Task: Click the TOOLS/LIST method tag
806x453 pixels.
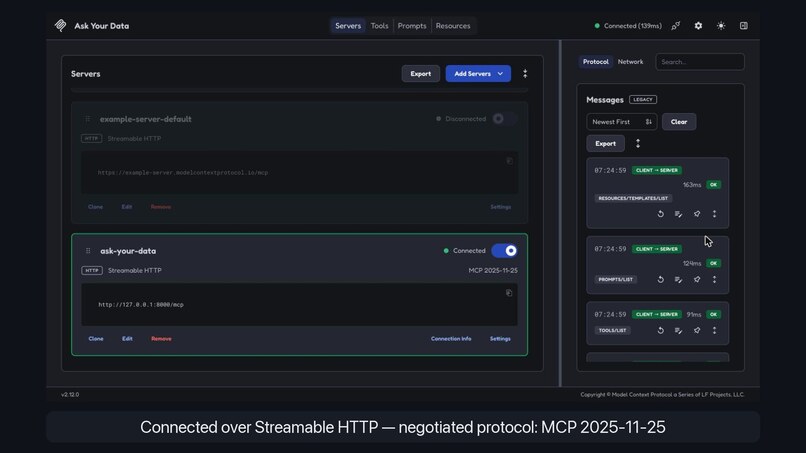Action: tap(612, 330)
